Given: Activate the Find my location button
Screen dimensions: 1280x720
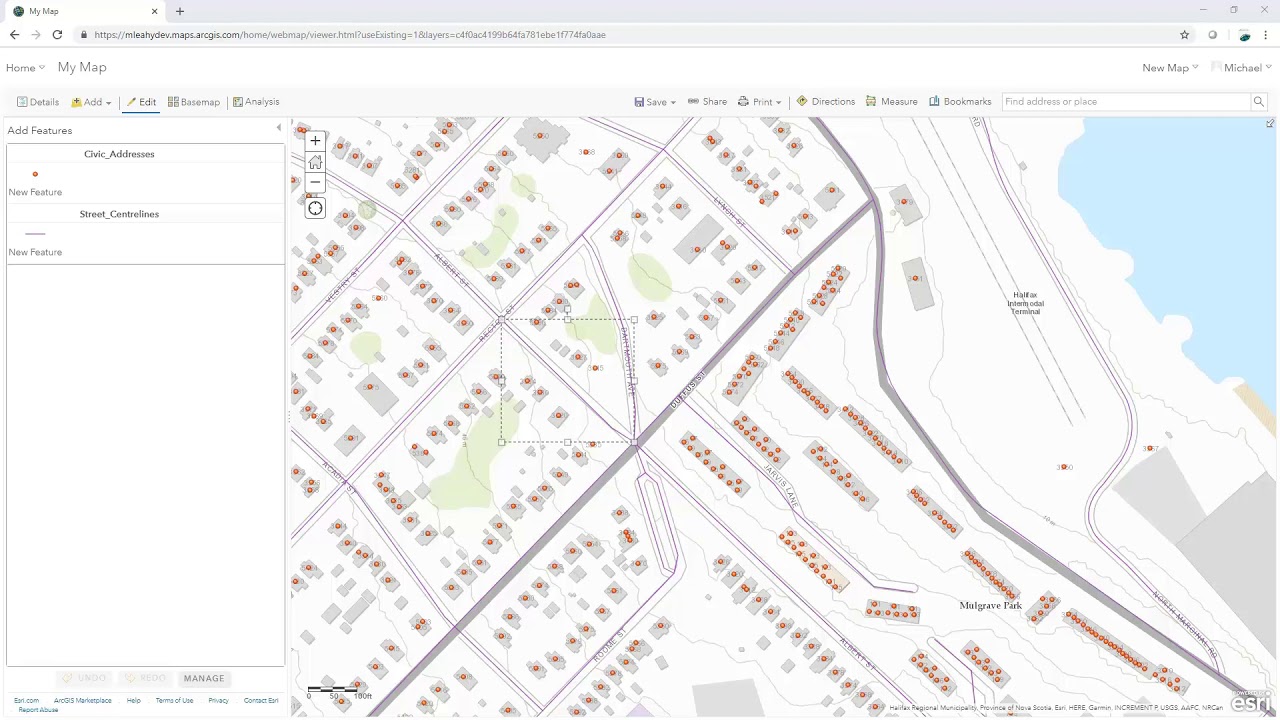Looking at the screenshot, I should [315, 208].
